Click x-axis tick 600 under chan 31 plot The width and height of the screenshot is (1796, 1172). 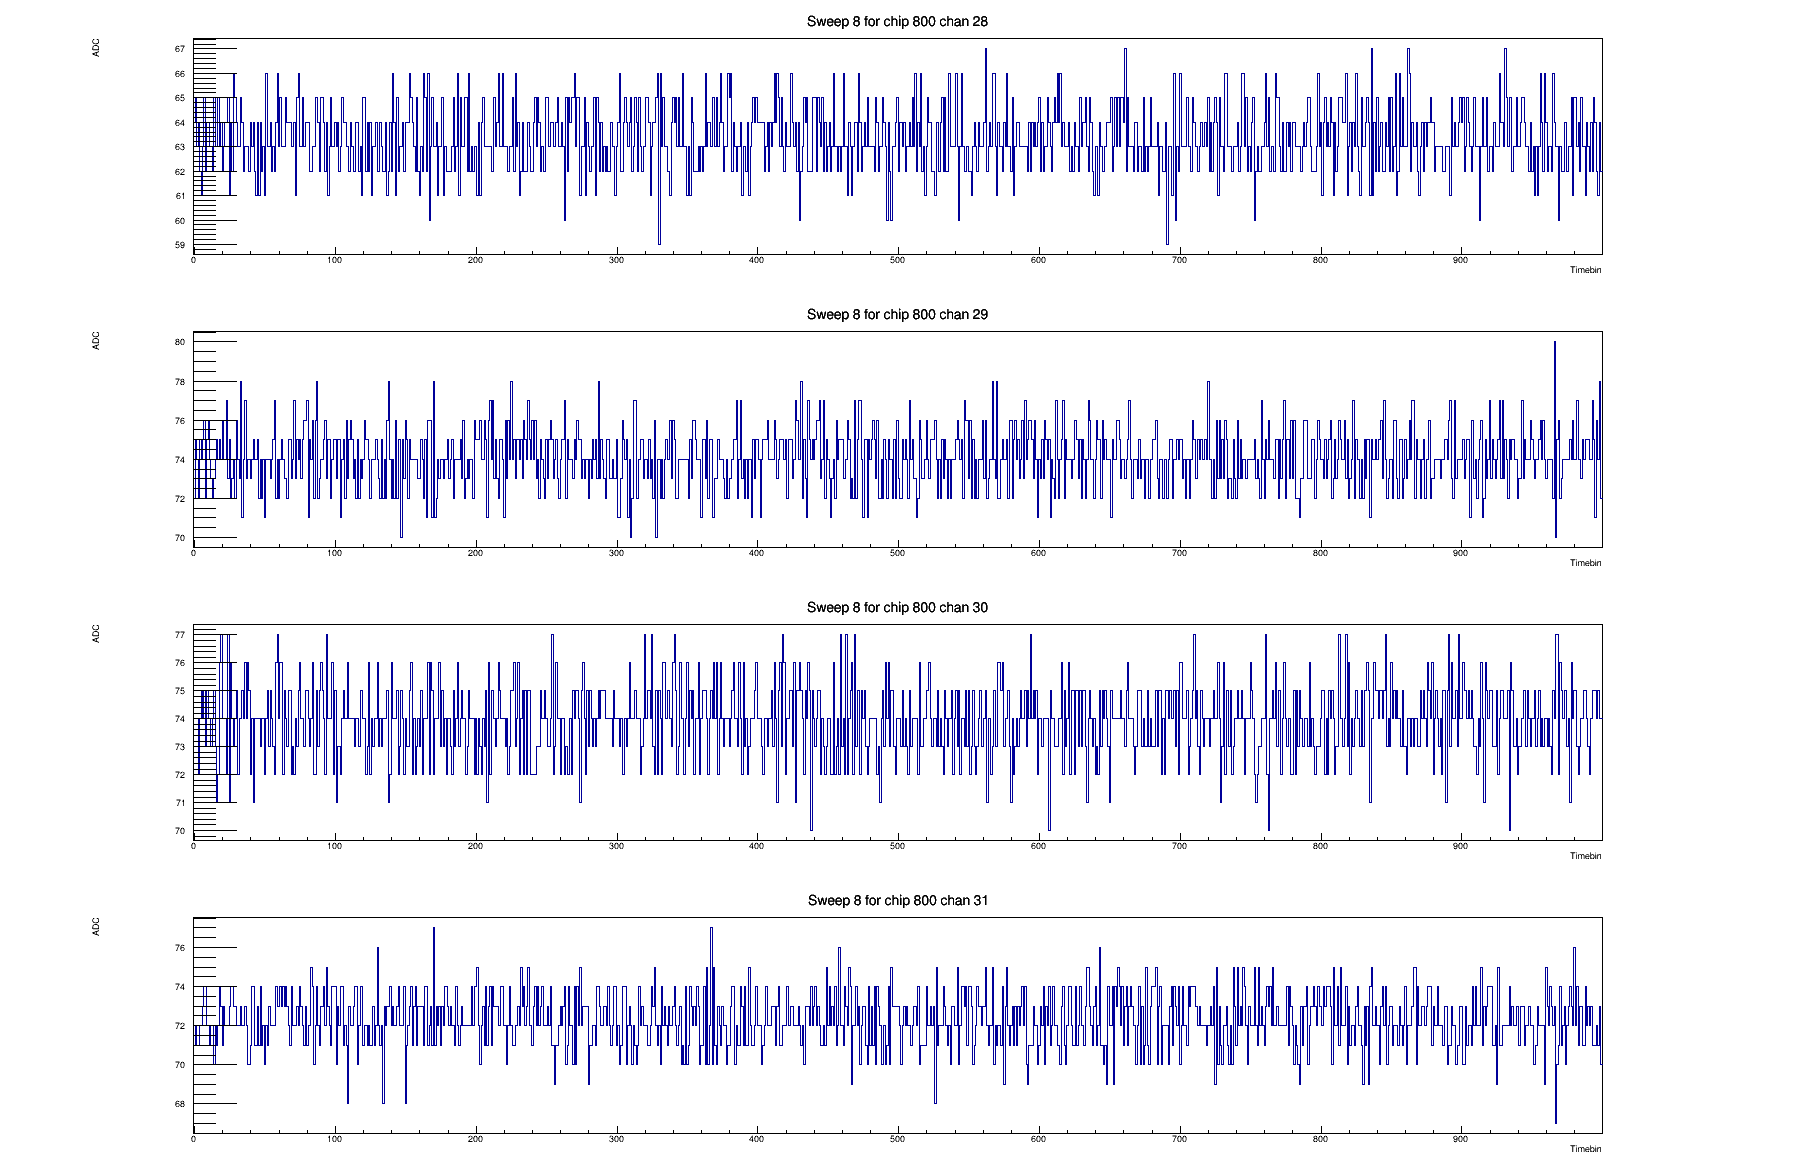click(x=1038, y=1139)
